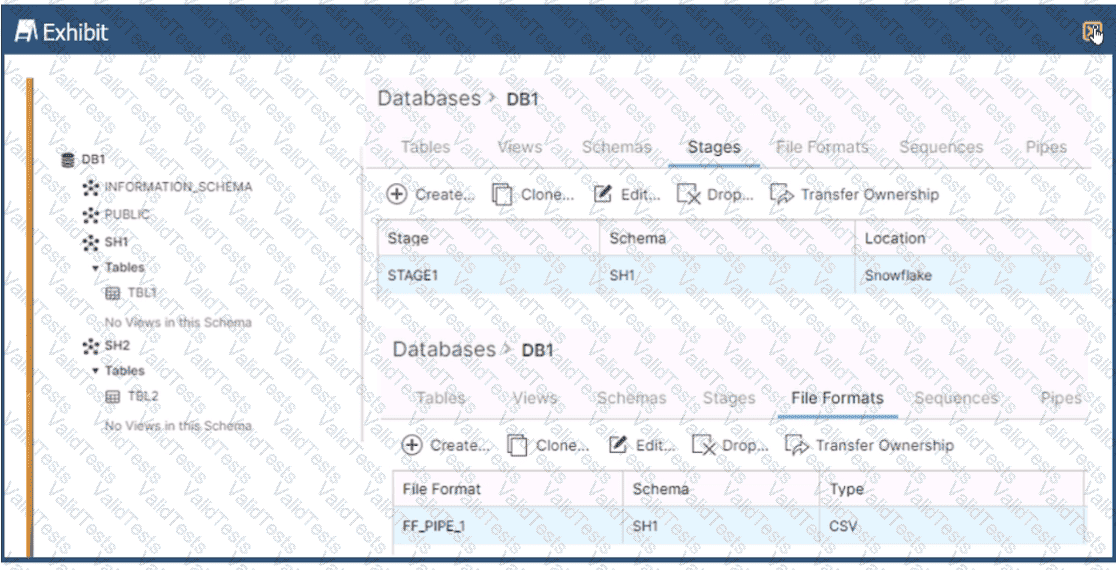Screen dimensions: 1116x570
Task: Open the SH2 schema in the tree
Action: click(x=116, y=345)
